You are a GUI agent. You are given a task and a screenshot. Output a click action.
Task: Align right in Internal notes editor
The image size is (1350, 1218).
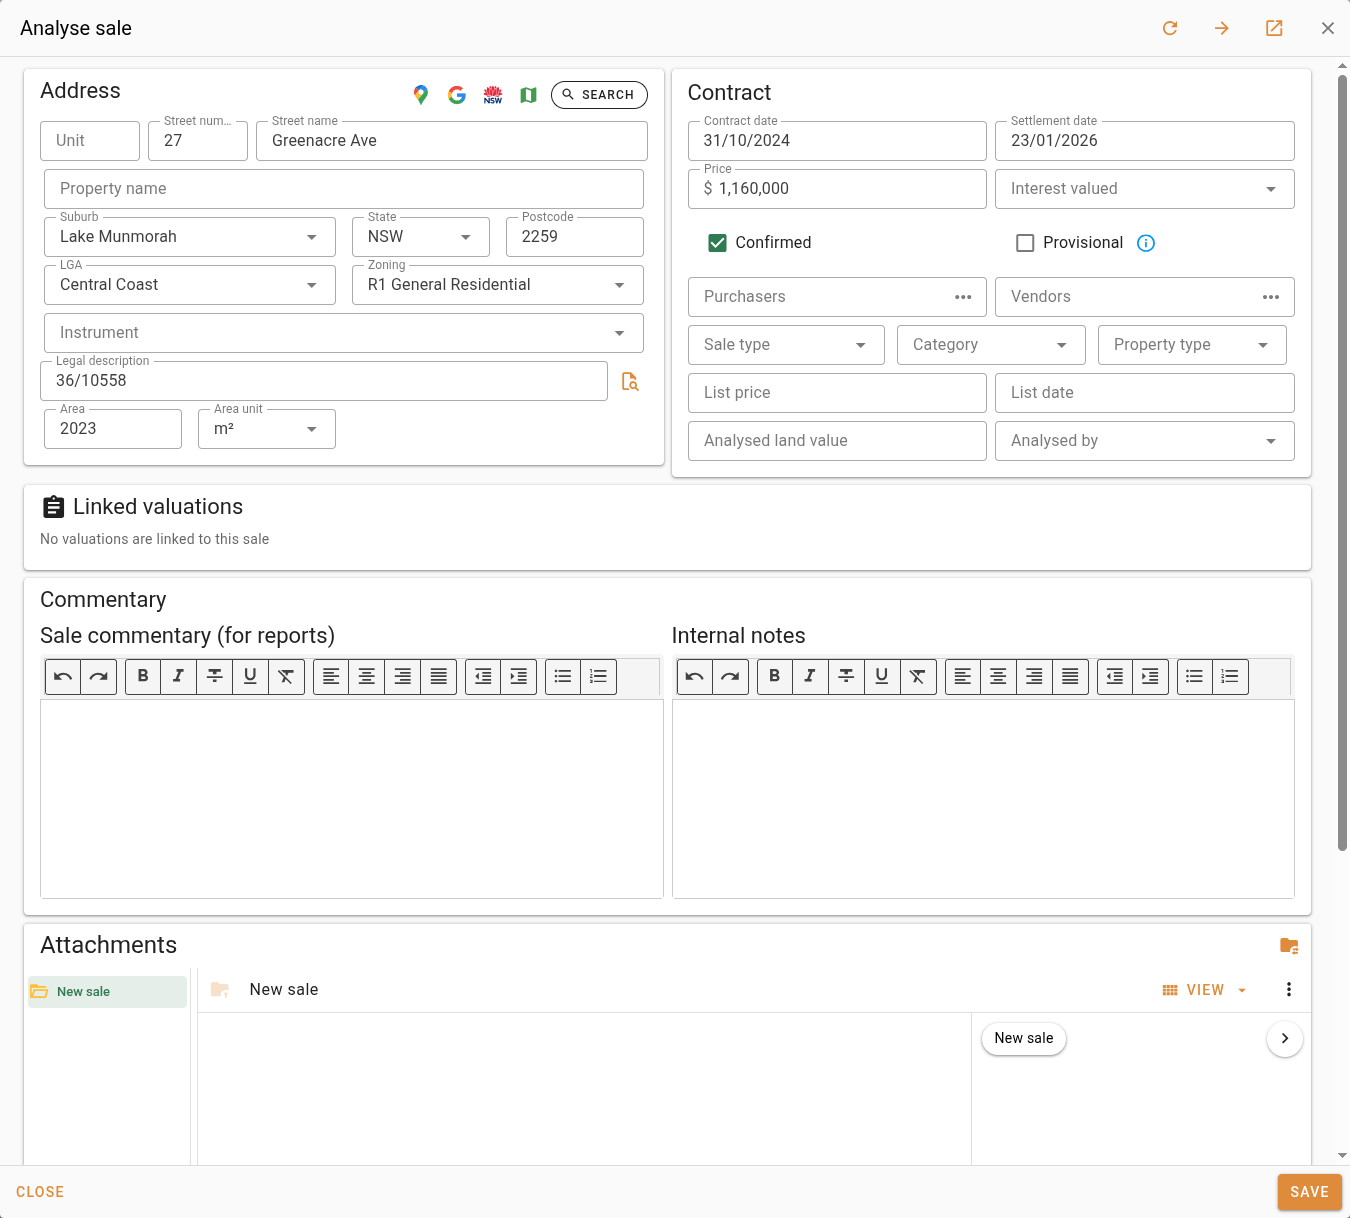tap(1034, 677)
